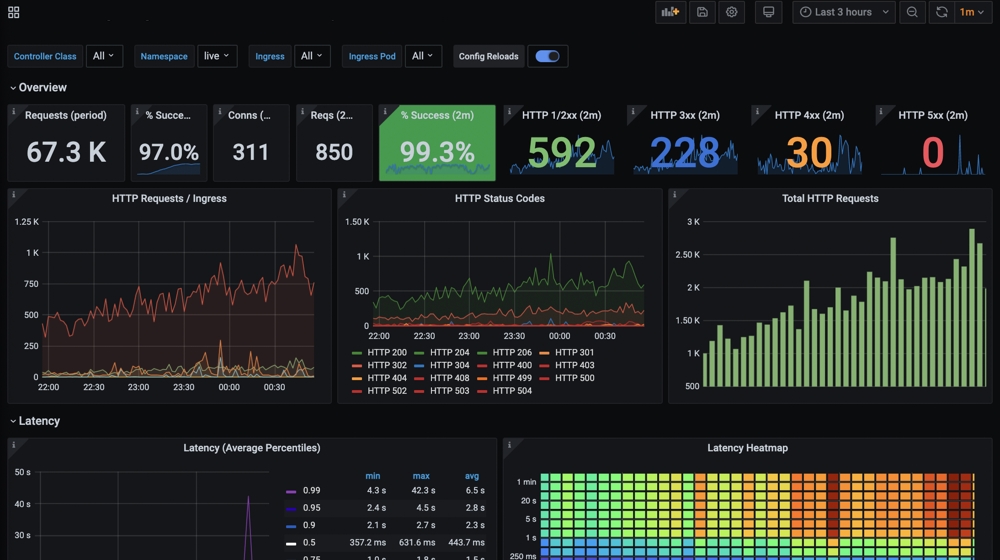The image size is (1000, 560).
Task: Click info icon on Requests (period) panel
Action: [x=13, y=112]
